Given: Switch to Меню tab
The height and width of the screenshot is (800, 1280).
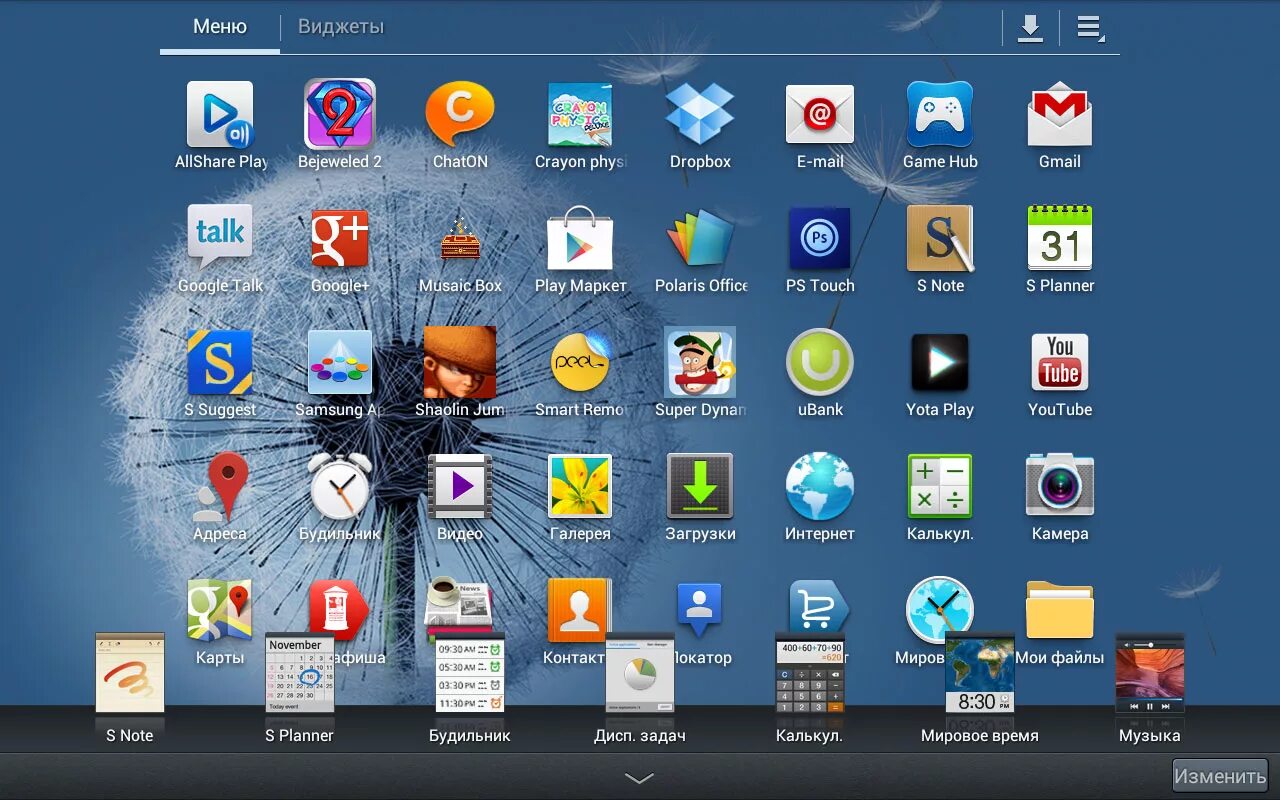Looking at the screenshot, I should [220, 27].
